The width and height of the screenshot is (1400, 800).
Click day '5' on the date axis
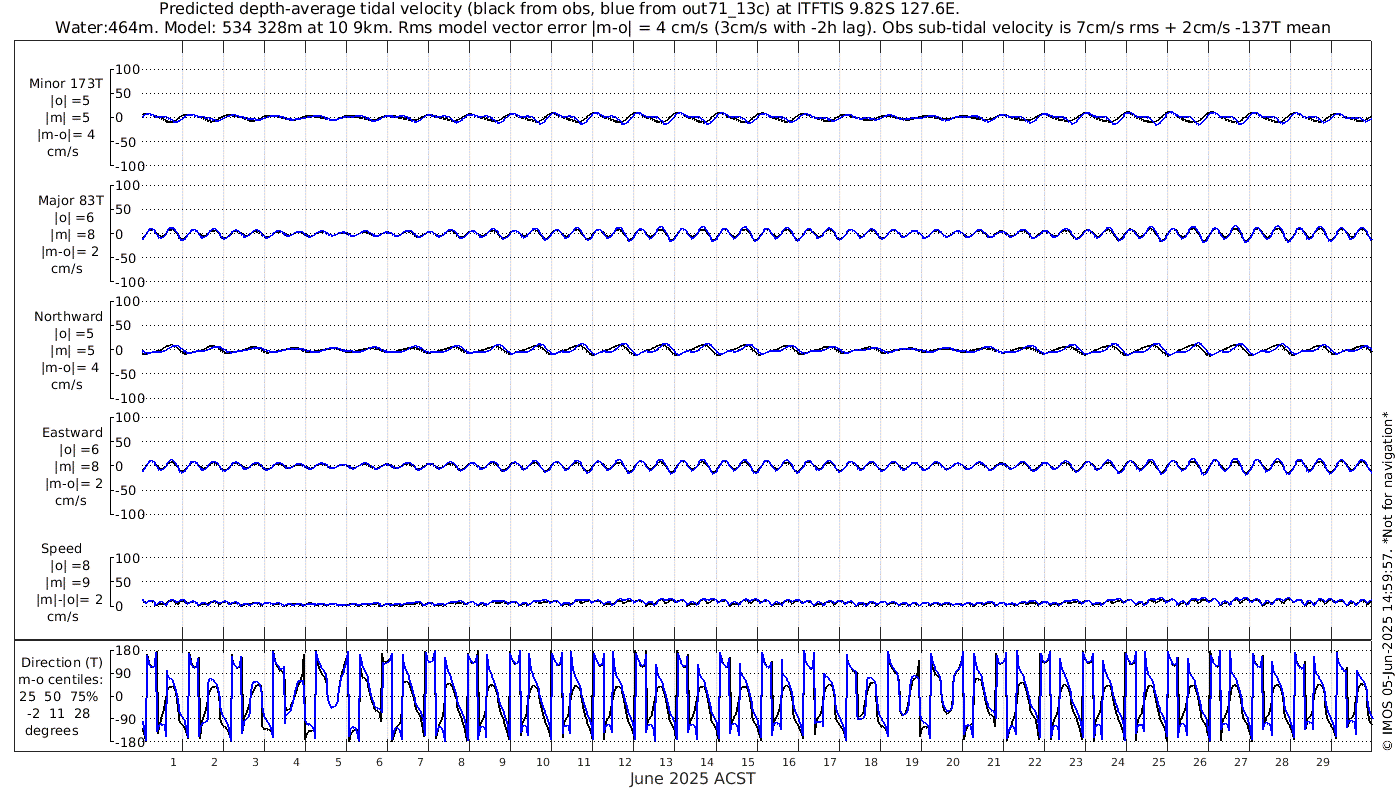click(338, 762)
